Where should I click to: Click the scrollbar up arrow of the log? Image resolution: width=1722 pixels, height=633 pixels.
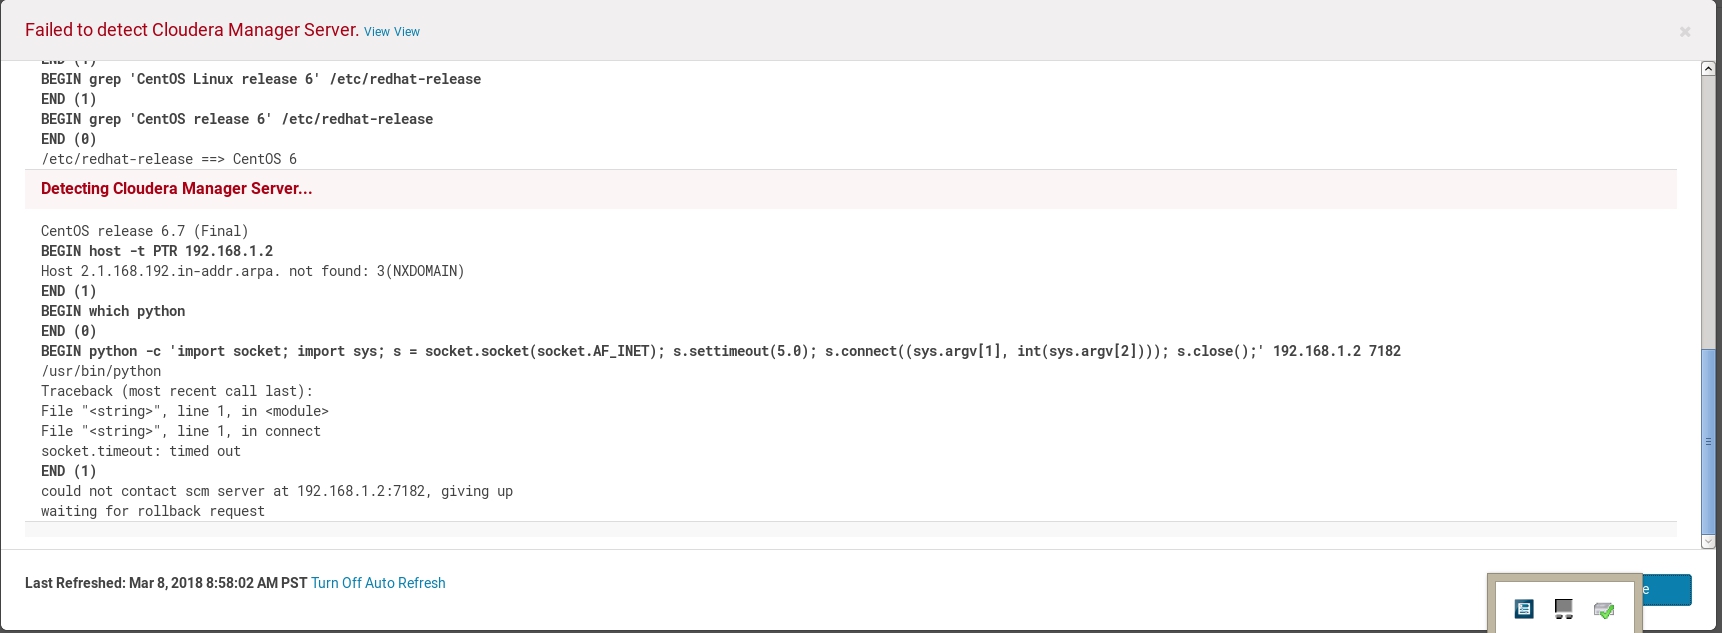click(1708, 69)
